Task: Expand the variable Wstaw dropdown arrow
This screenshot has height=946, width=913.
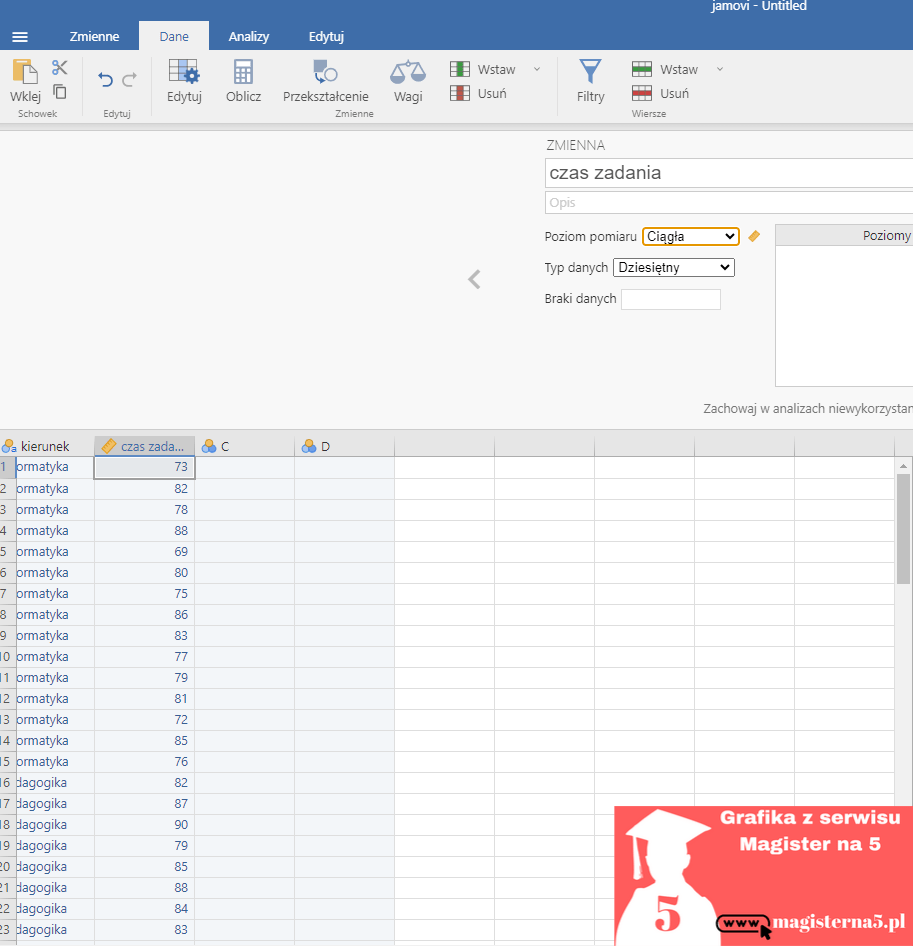Action: pyautogui.click(x=537, y=69)
